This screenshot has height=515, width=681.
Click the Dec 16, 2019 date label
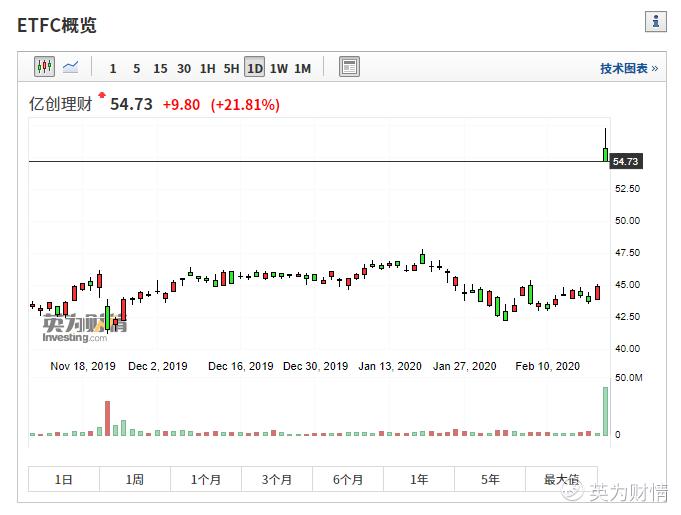[241, 366]
